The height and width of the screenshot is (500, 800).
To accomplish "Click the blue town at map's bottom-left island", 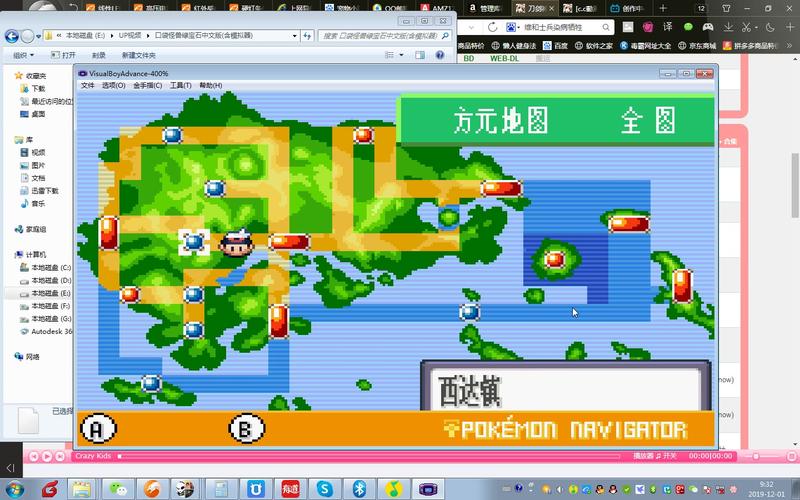I will pos(151,383).
